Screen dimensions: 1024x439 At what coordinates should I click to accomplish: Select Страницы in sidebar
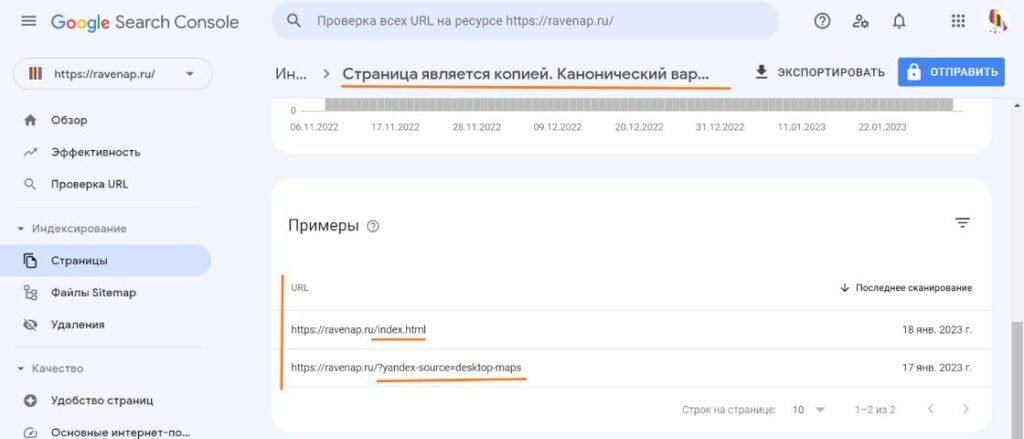click(x=106, y=261)
